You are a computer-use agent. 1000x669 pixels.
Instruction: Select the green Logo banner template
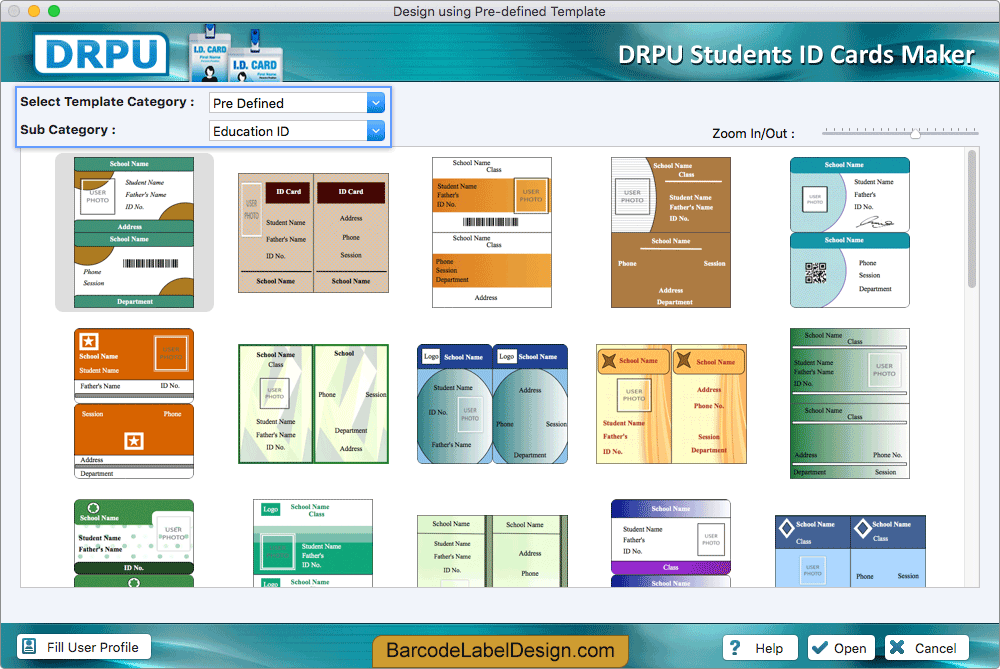click(x=313, y=543)
